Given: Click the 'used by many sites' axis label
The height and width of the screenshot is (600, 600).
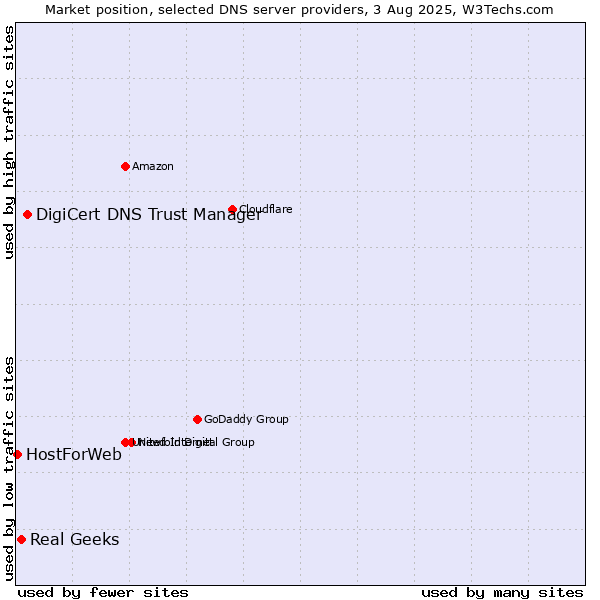Looking at the screenshot, I should (x=502, y=593).
